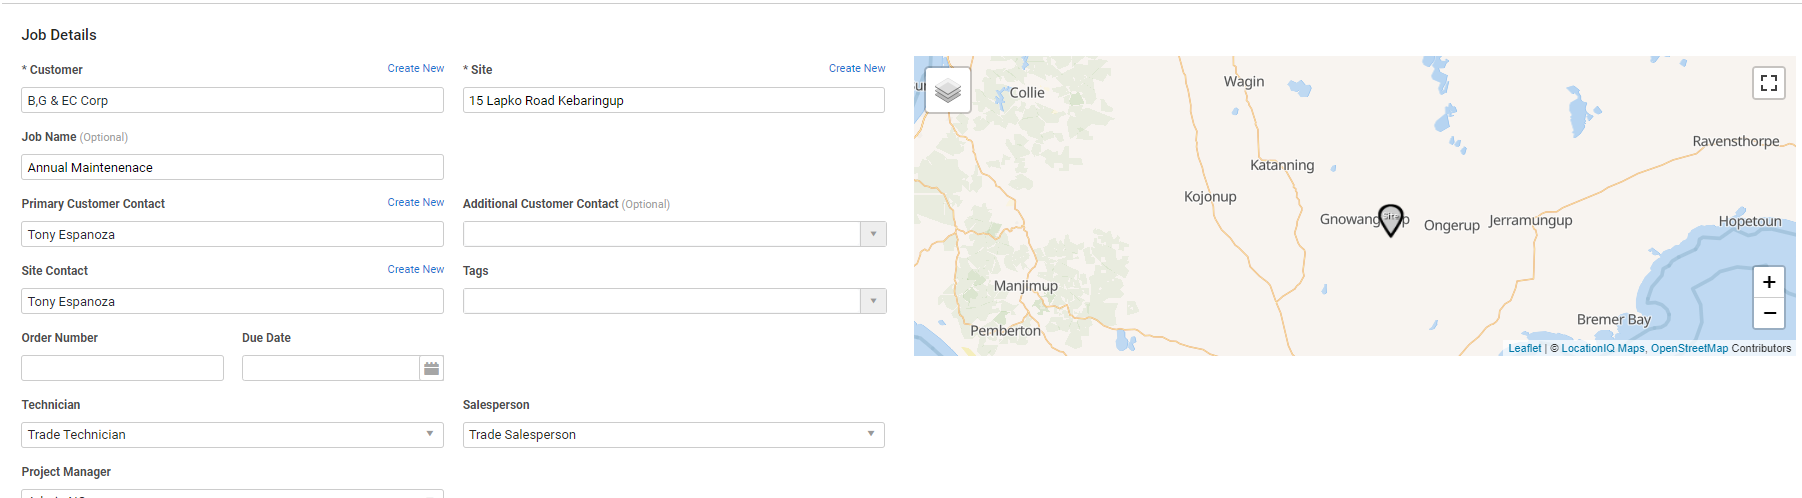
Task: Click the Due Date input field
Action: click(x=330, y=368)
